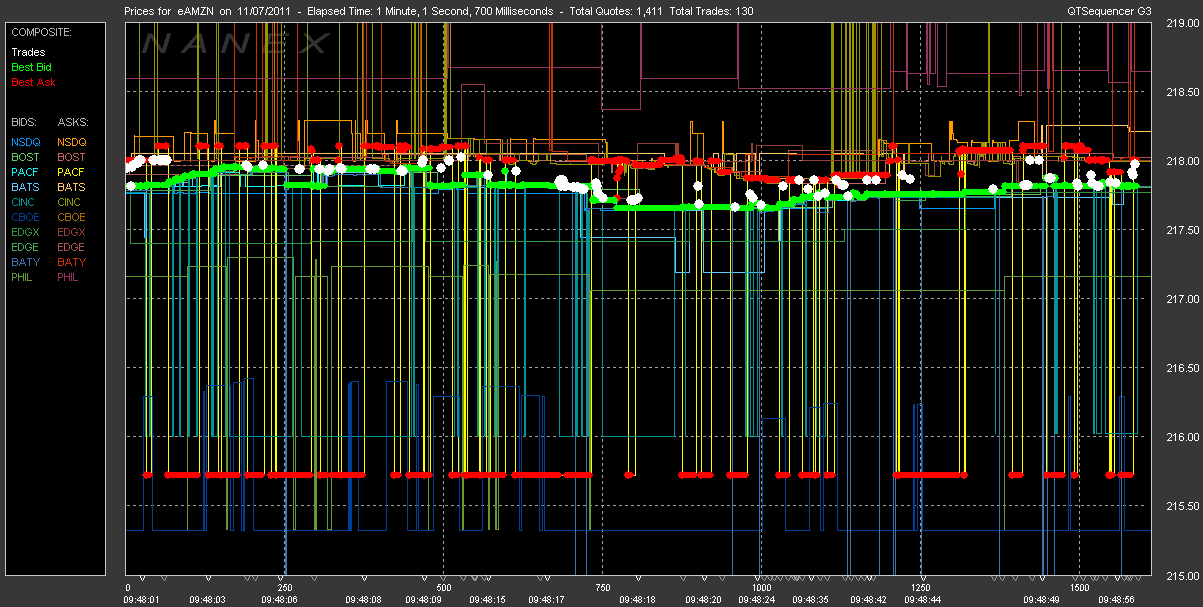1203x607 pixels.
Task: Click the 218.50 price axis label
Action: pos(1183,92)
